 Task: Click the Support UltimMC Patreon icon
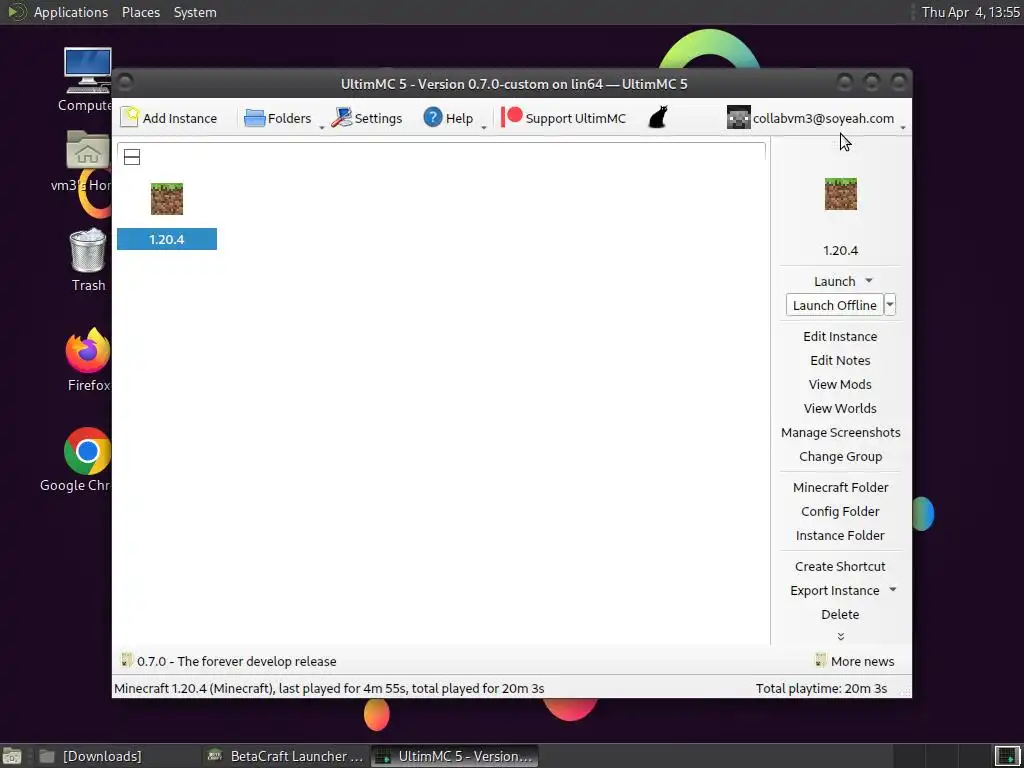tap(511, 118)
